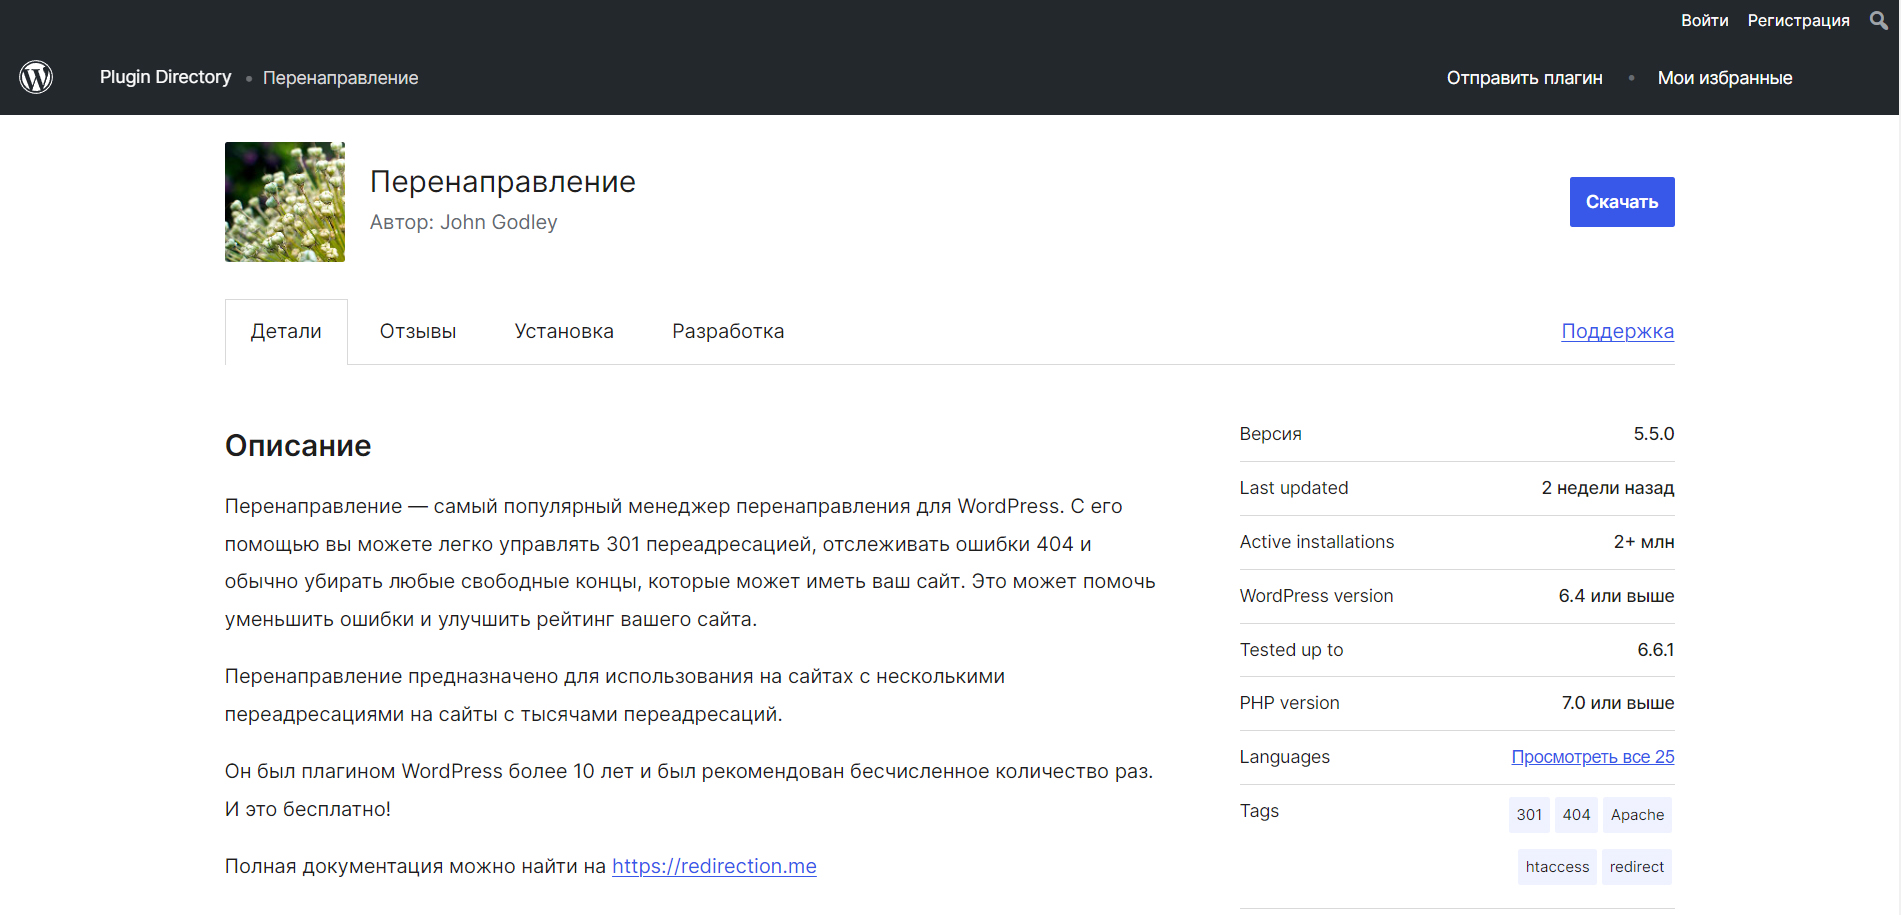Screen dimensions: 1901x915
Task: Click the Скачать download button
Action: pyautogui.click(x=1621, y=202)
